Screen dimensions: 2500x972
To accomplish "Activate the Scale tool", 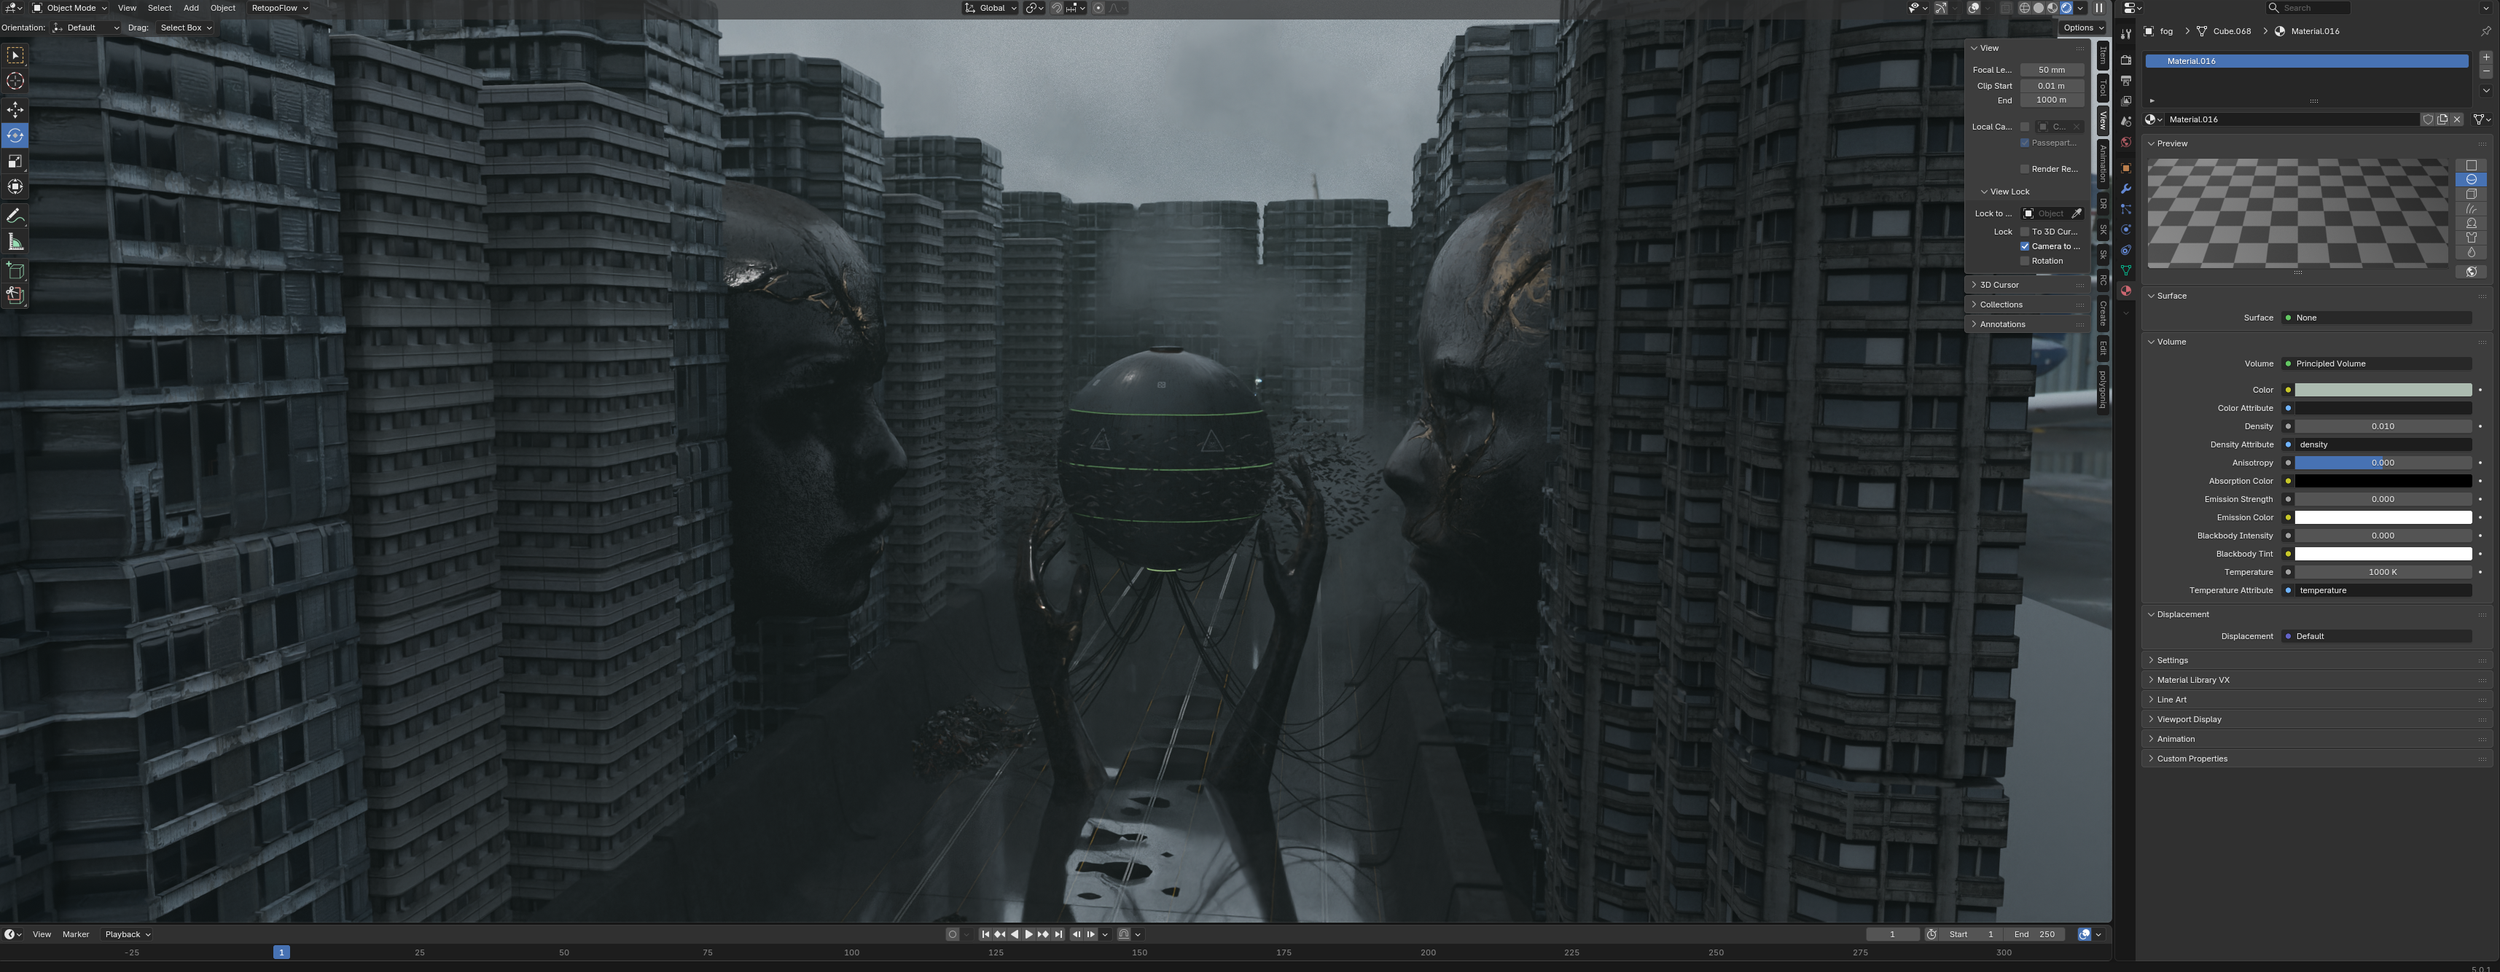I will pyautogui.click(x=15, y=160).
